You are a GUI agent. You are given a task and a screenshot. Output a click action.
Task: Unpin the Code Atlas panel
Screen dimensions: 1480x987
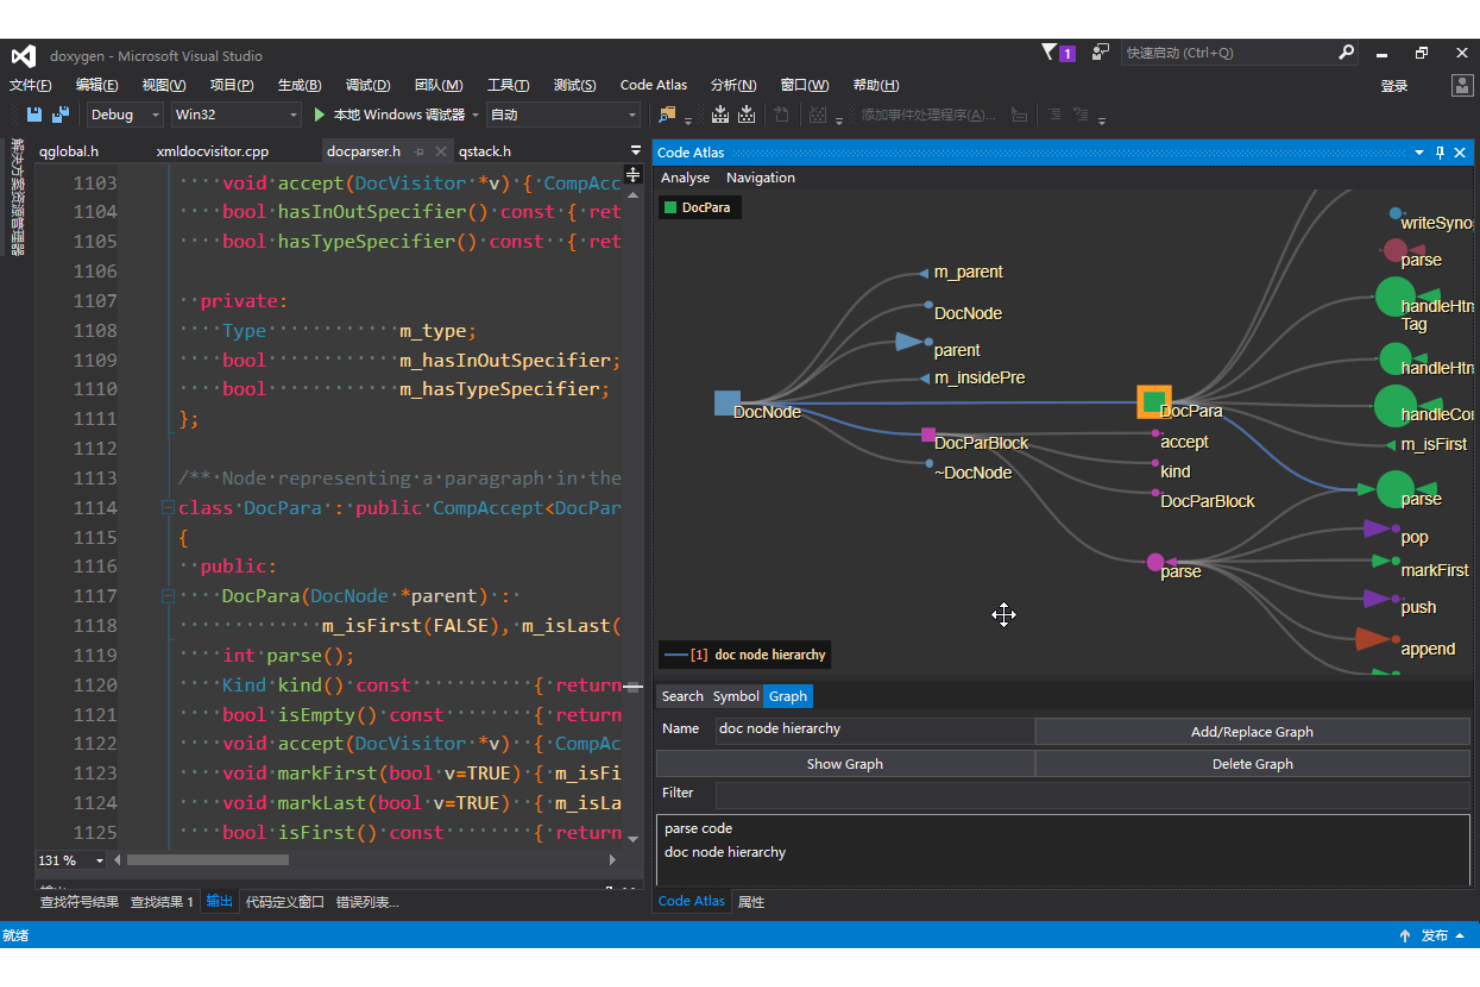click(1440, 152)
